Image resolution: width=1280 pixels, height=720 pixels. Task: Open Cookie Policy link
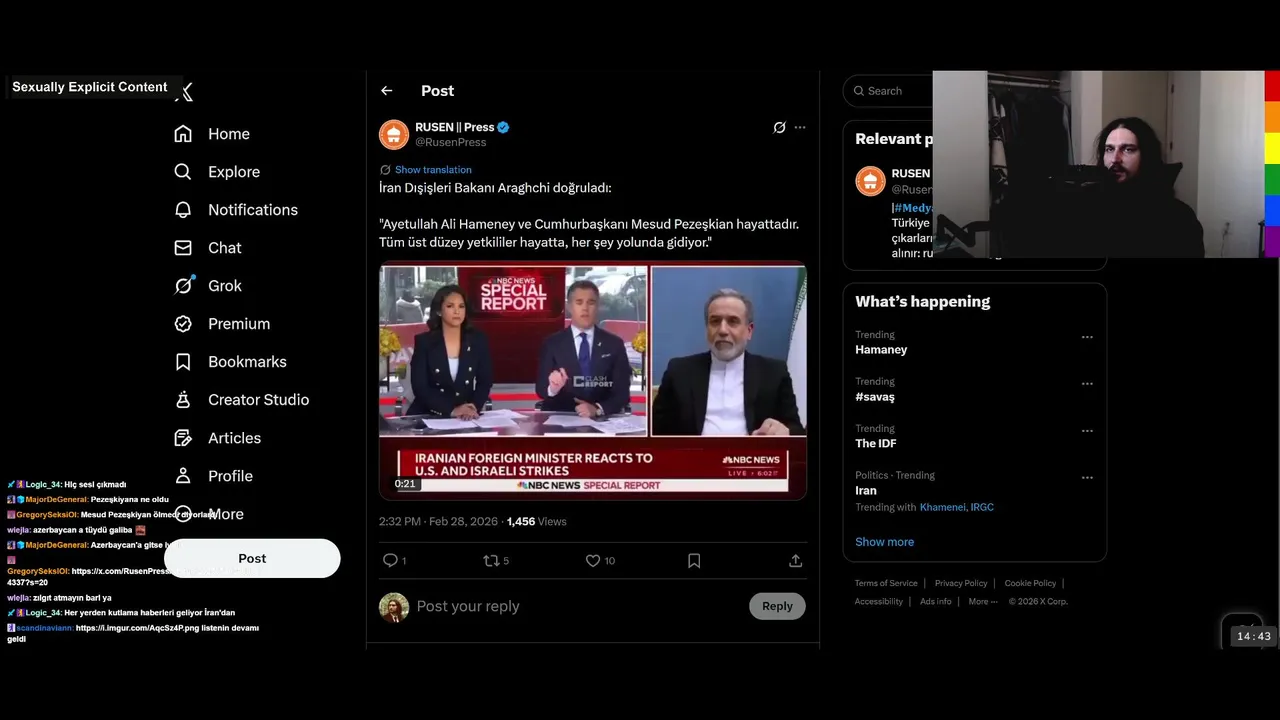(1030, 583)
